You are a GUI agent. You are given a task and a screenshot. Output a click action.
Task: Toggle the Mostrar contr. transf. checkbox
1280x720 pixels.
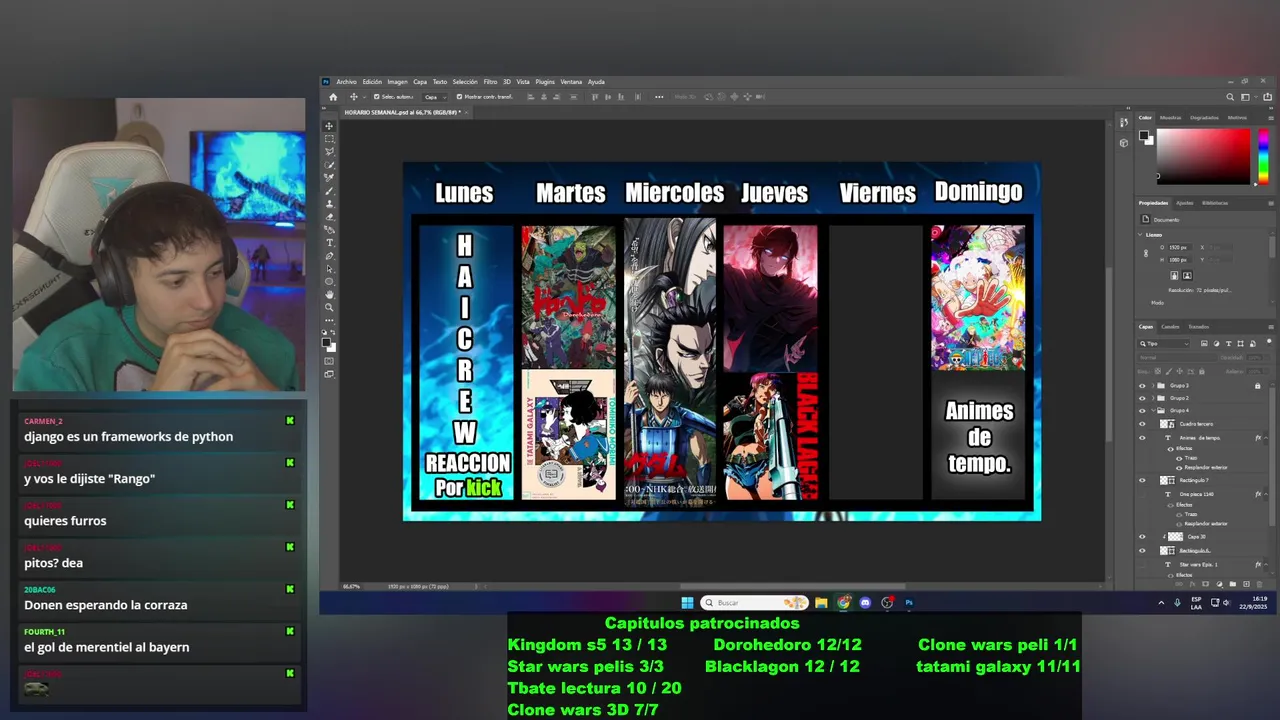(459, 97)
